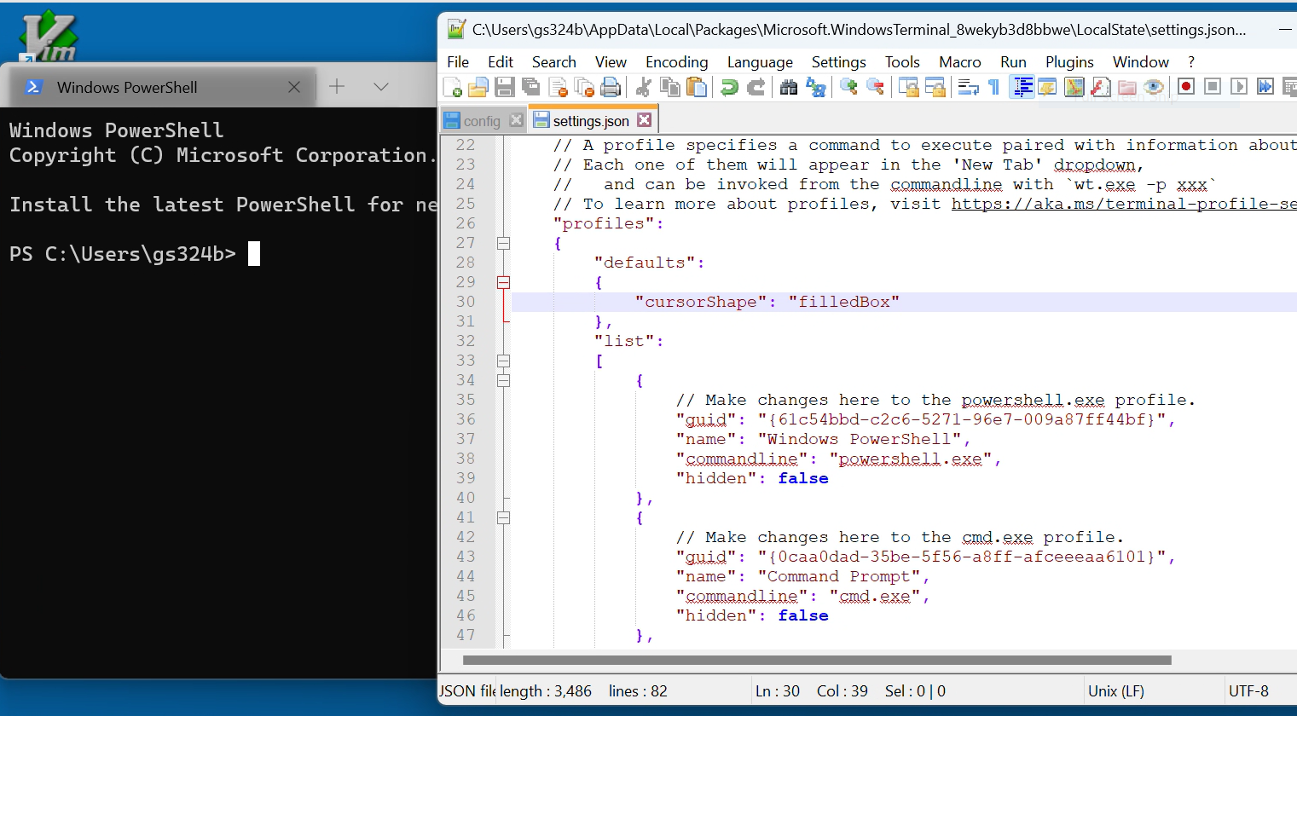This screenshot has width=1297, height=840.
Task: Close the Windows PowerShell terminal tab
Action: [294, 87]
